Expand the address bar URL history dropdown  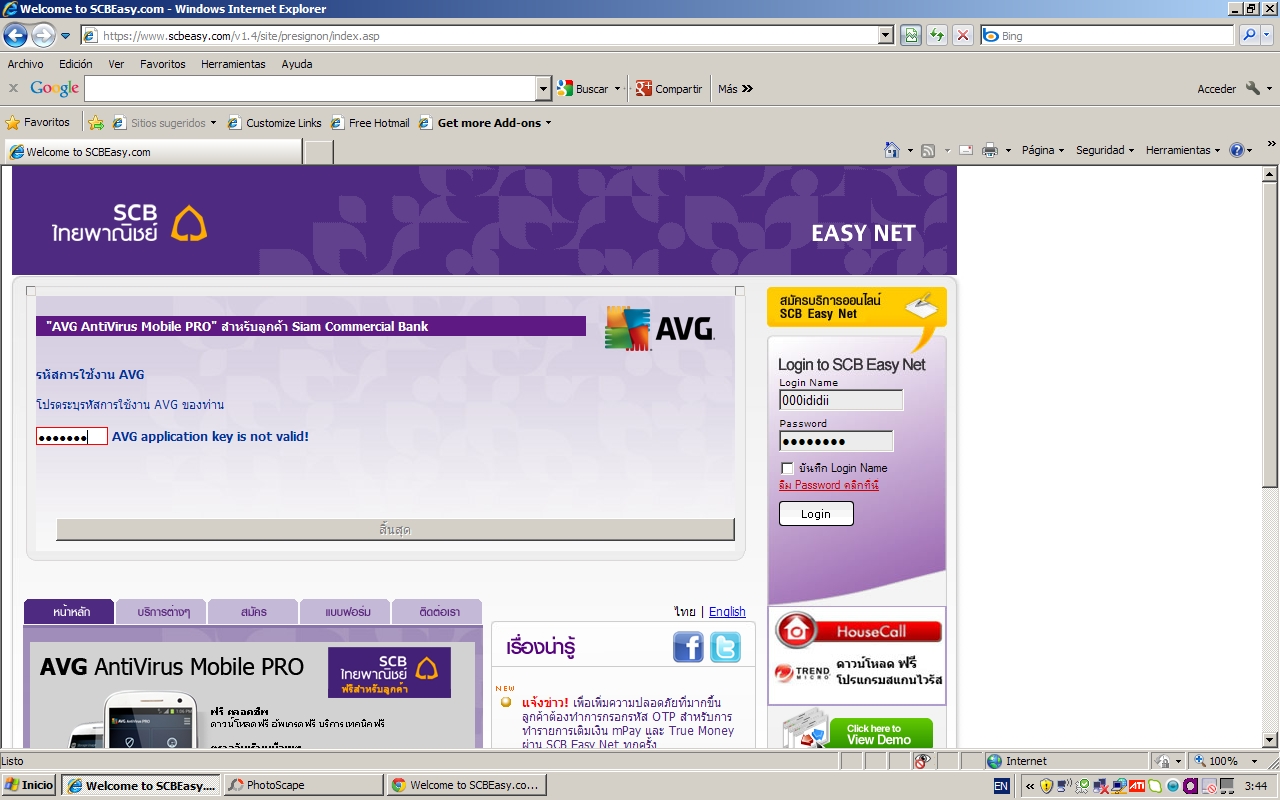[x=886, y=35]
